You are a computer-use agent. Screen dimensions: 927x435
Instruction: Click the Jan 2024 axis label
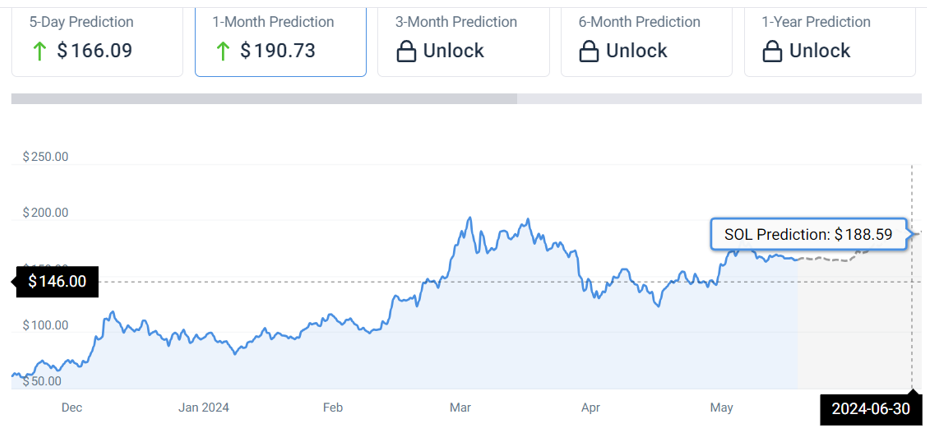tap(203, 407)
